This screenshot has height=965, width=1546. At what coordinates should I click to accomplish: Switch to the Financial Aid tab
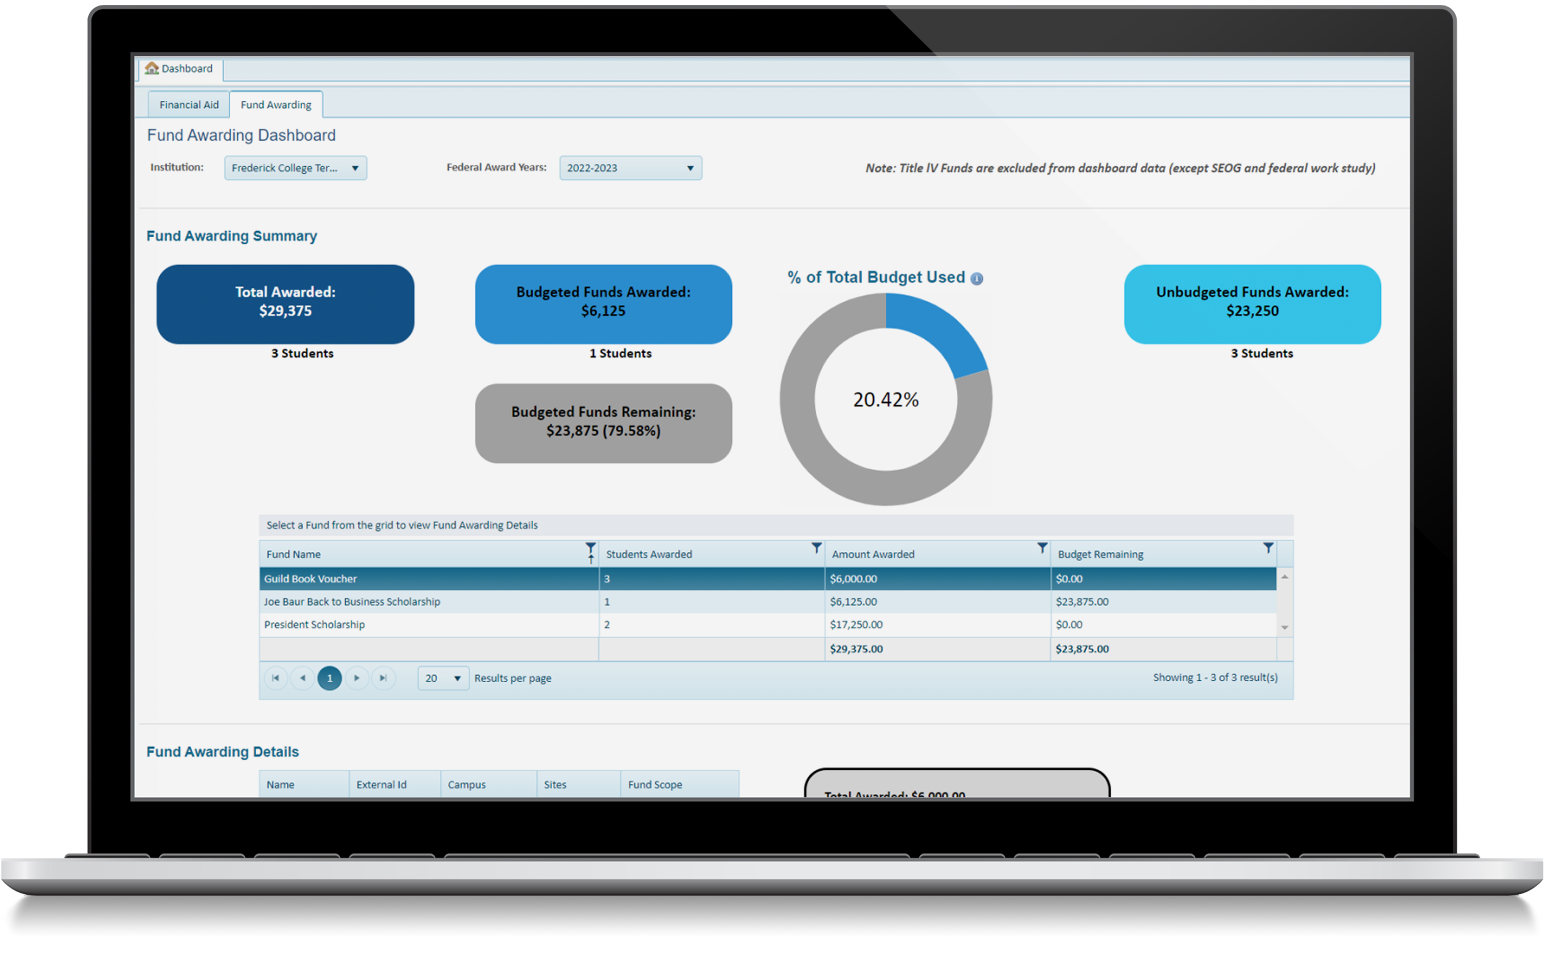click(188, 104)
